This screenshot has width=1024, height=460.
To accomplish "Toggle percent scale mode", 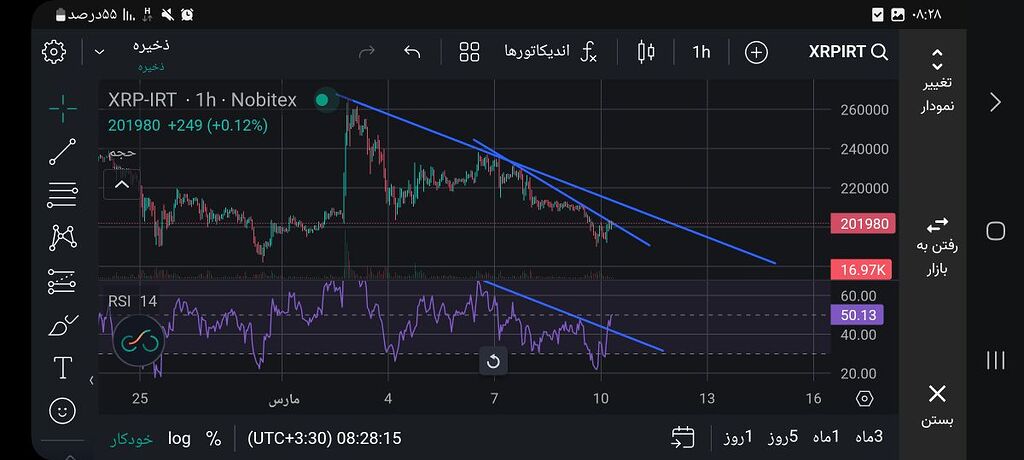I will tap(213, 438).
